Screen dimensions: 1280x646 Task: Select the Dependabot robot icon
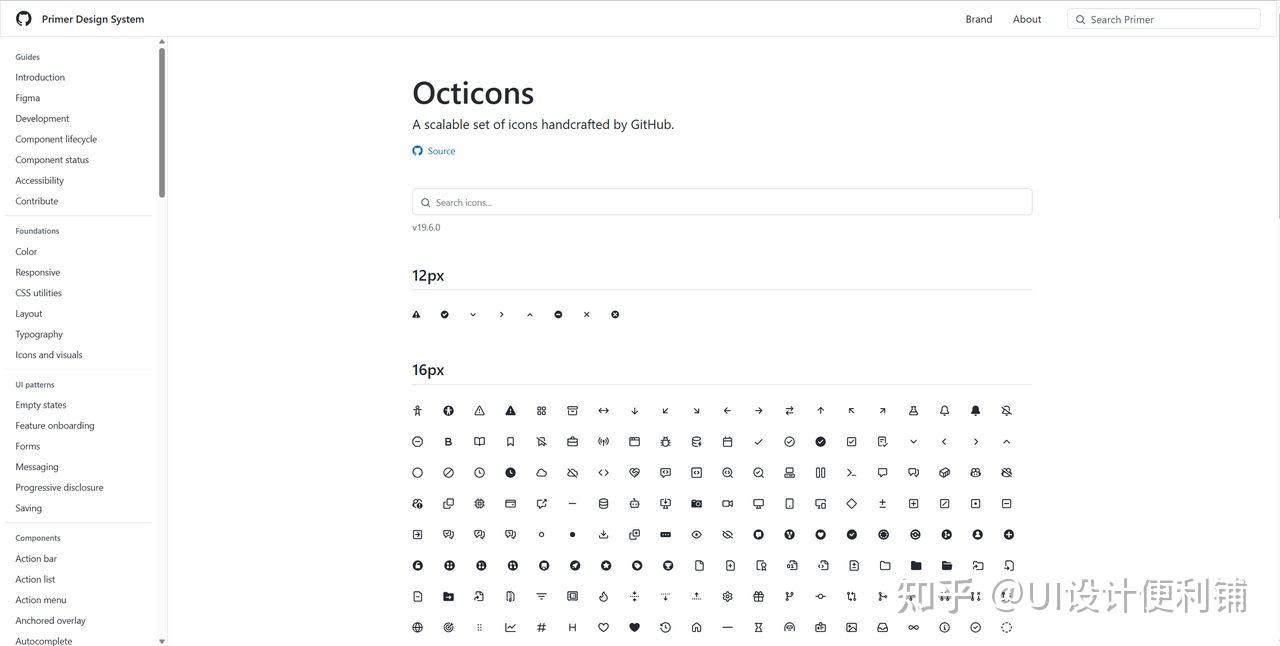pyautogui.click(x=634, y=504)
